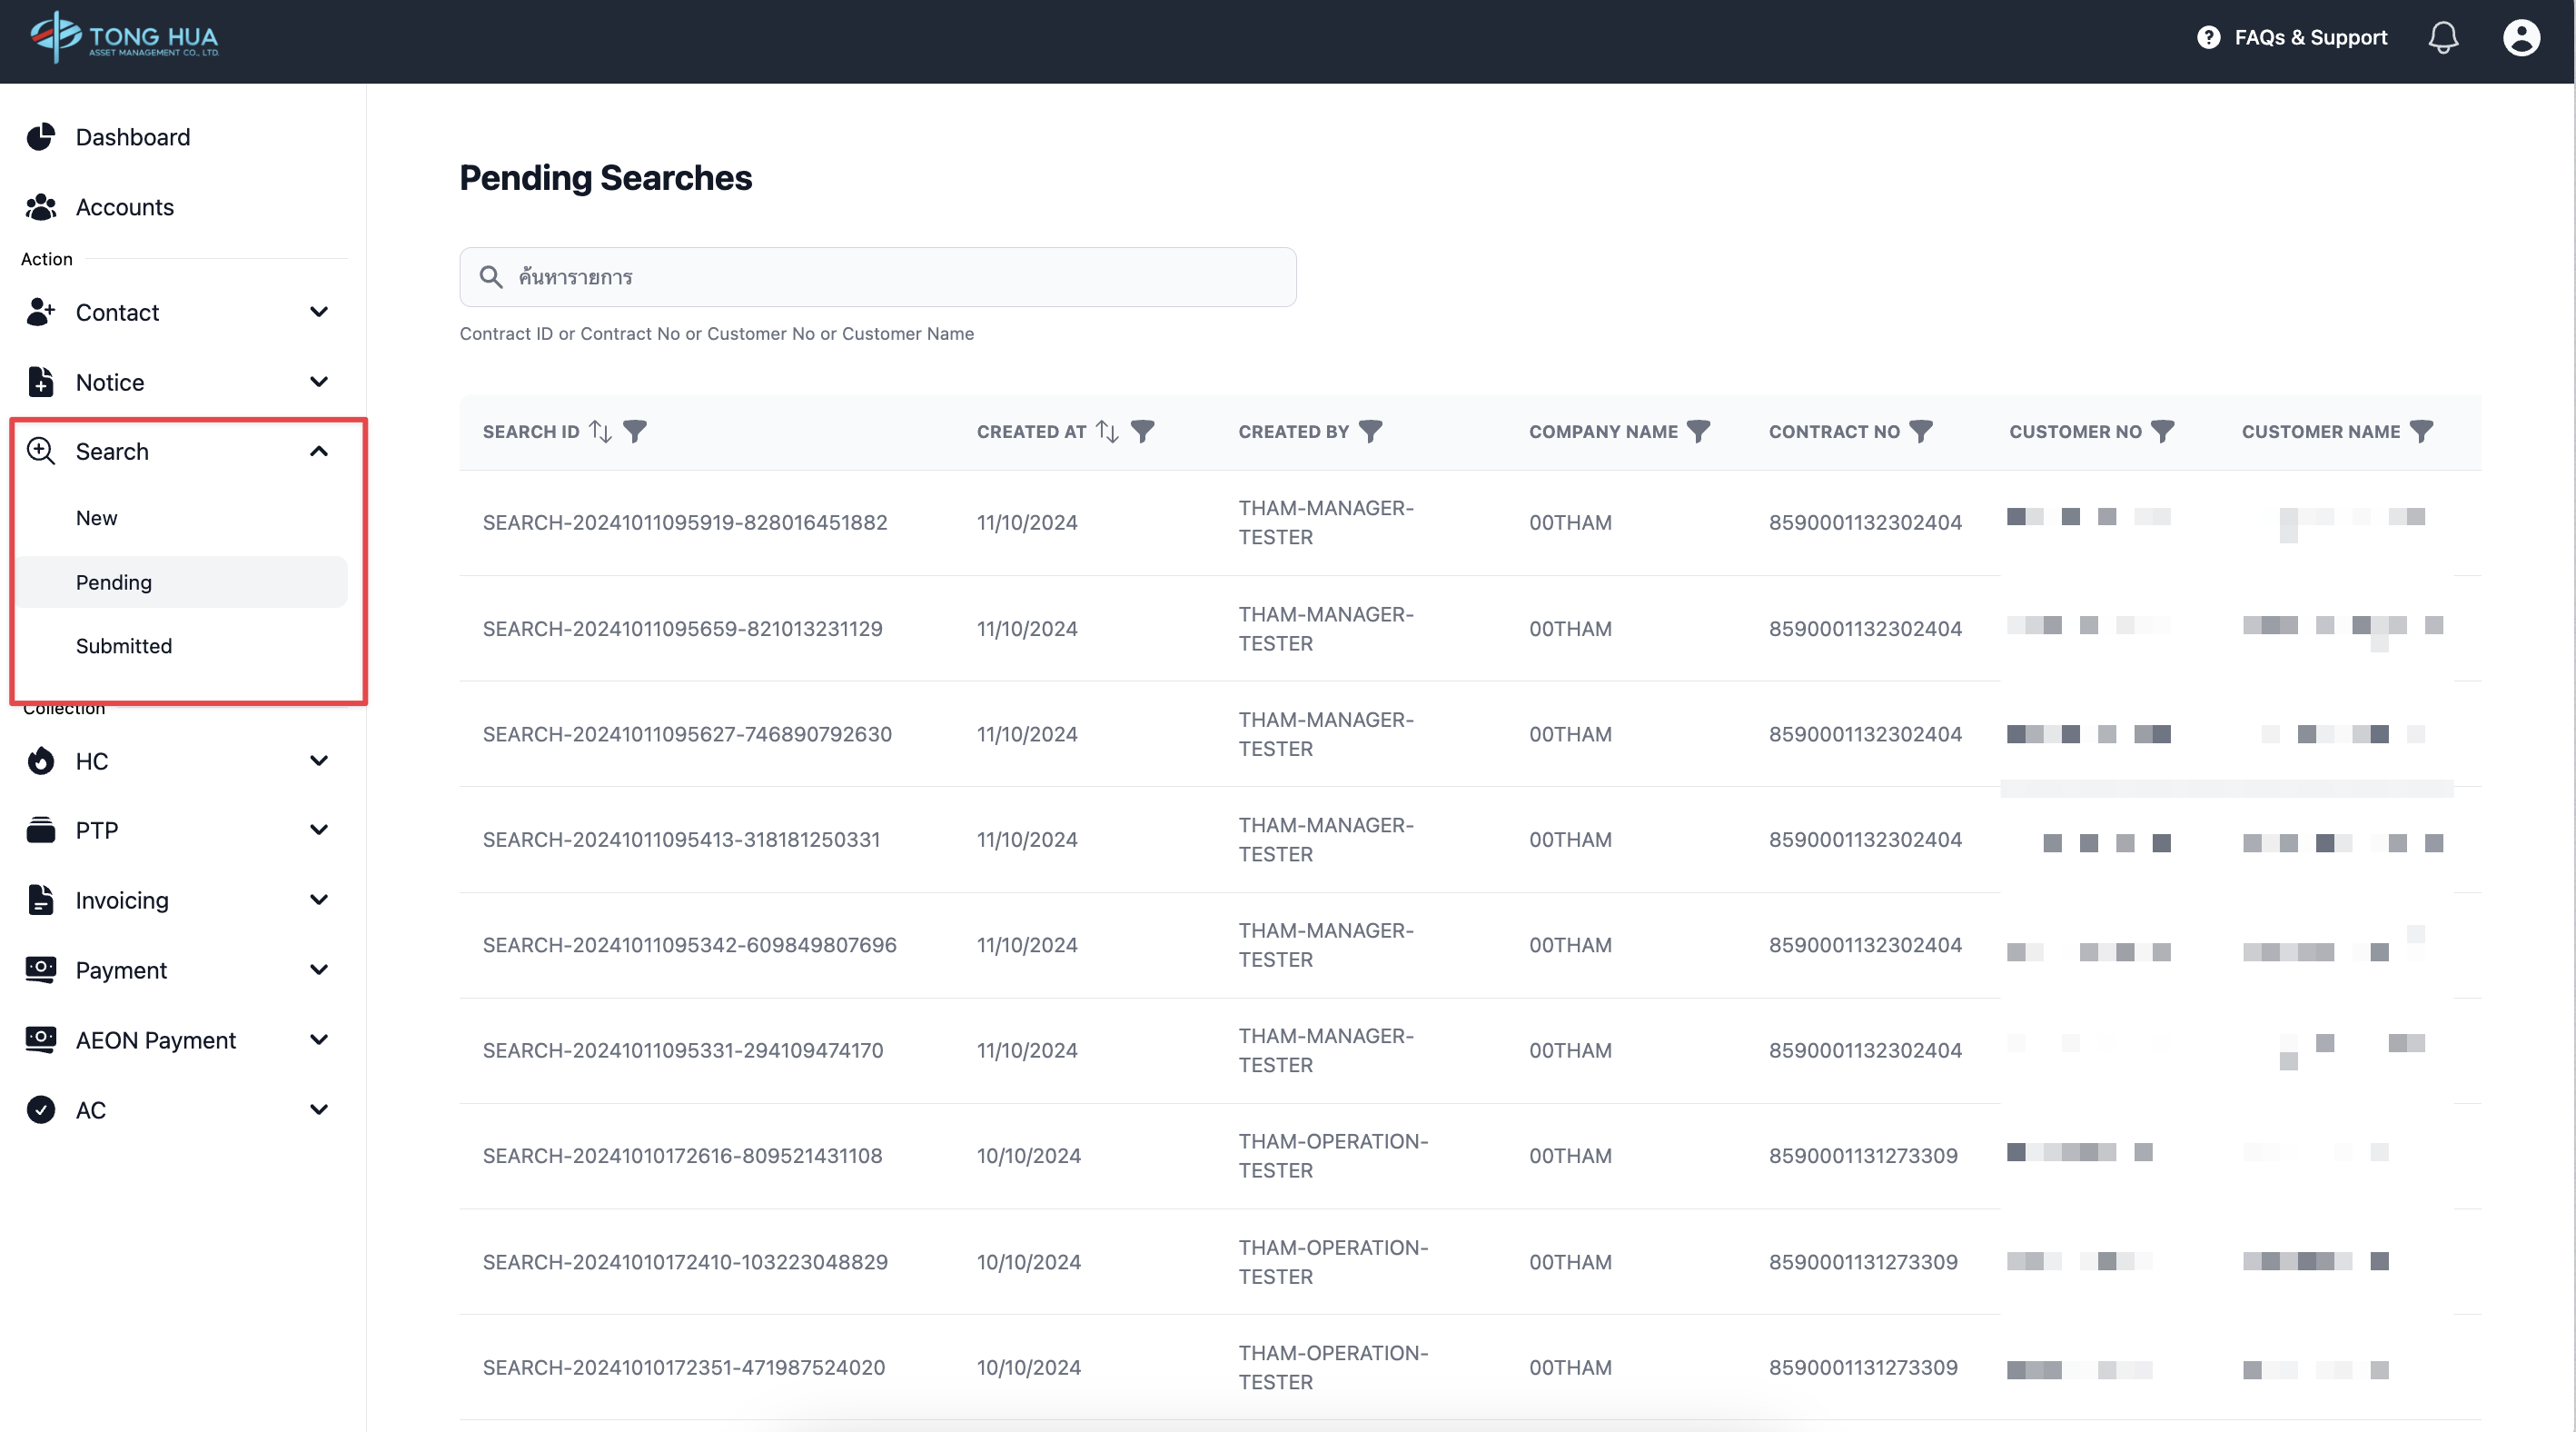Screen dimensions: 2576x1432
Task: Go to Dashboard in sidebar
Action: tap(132, 137)
